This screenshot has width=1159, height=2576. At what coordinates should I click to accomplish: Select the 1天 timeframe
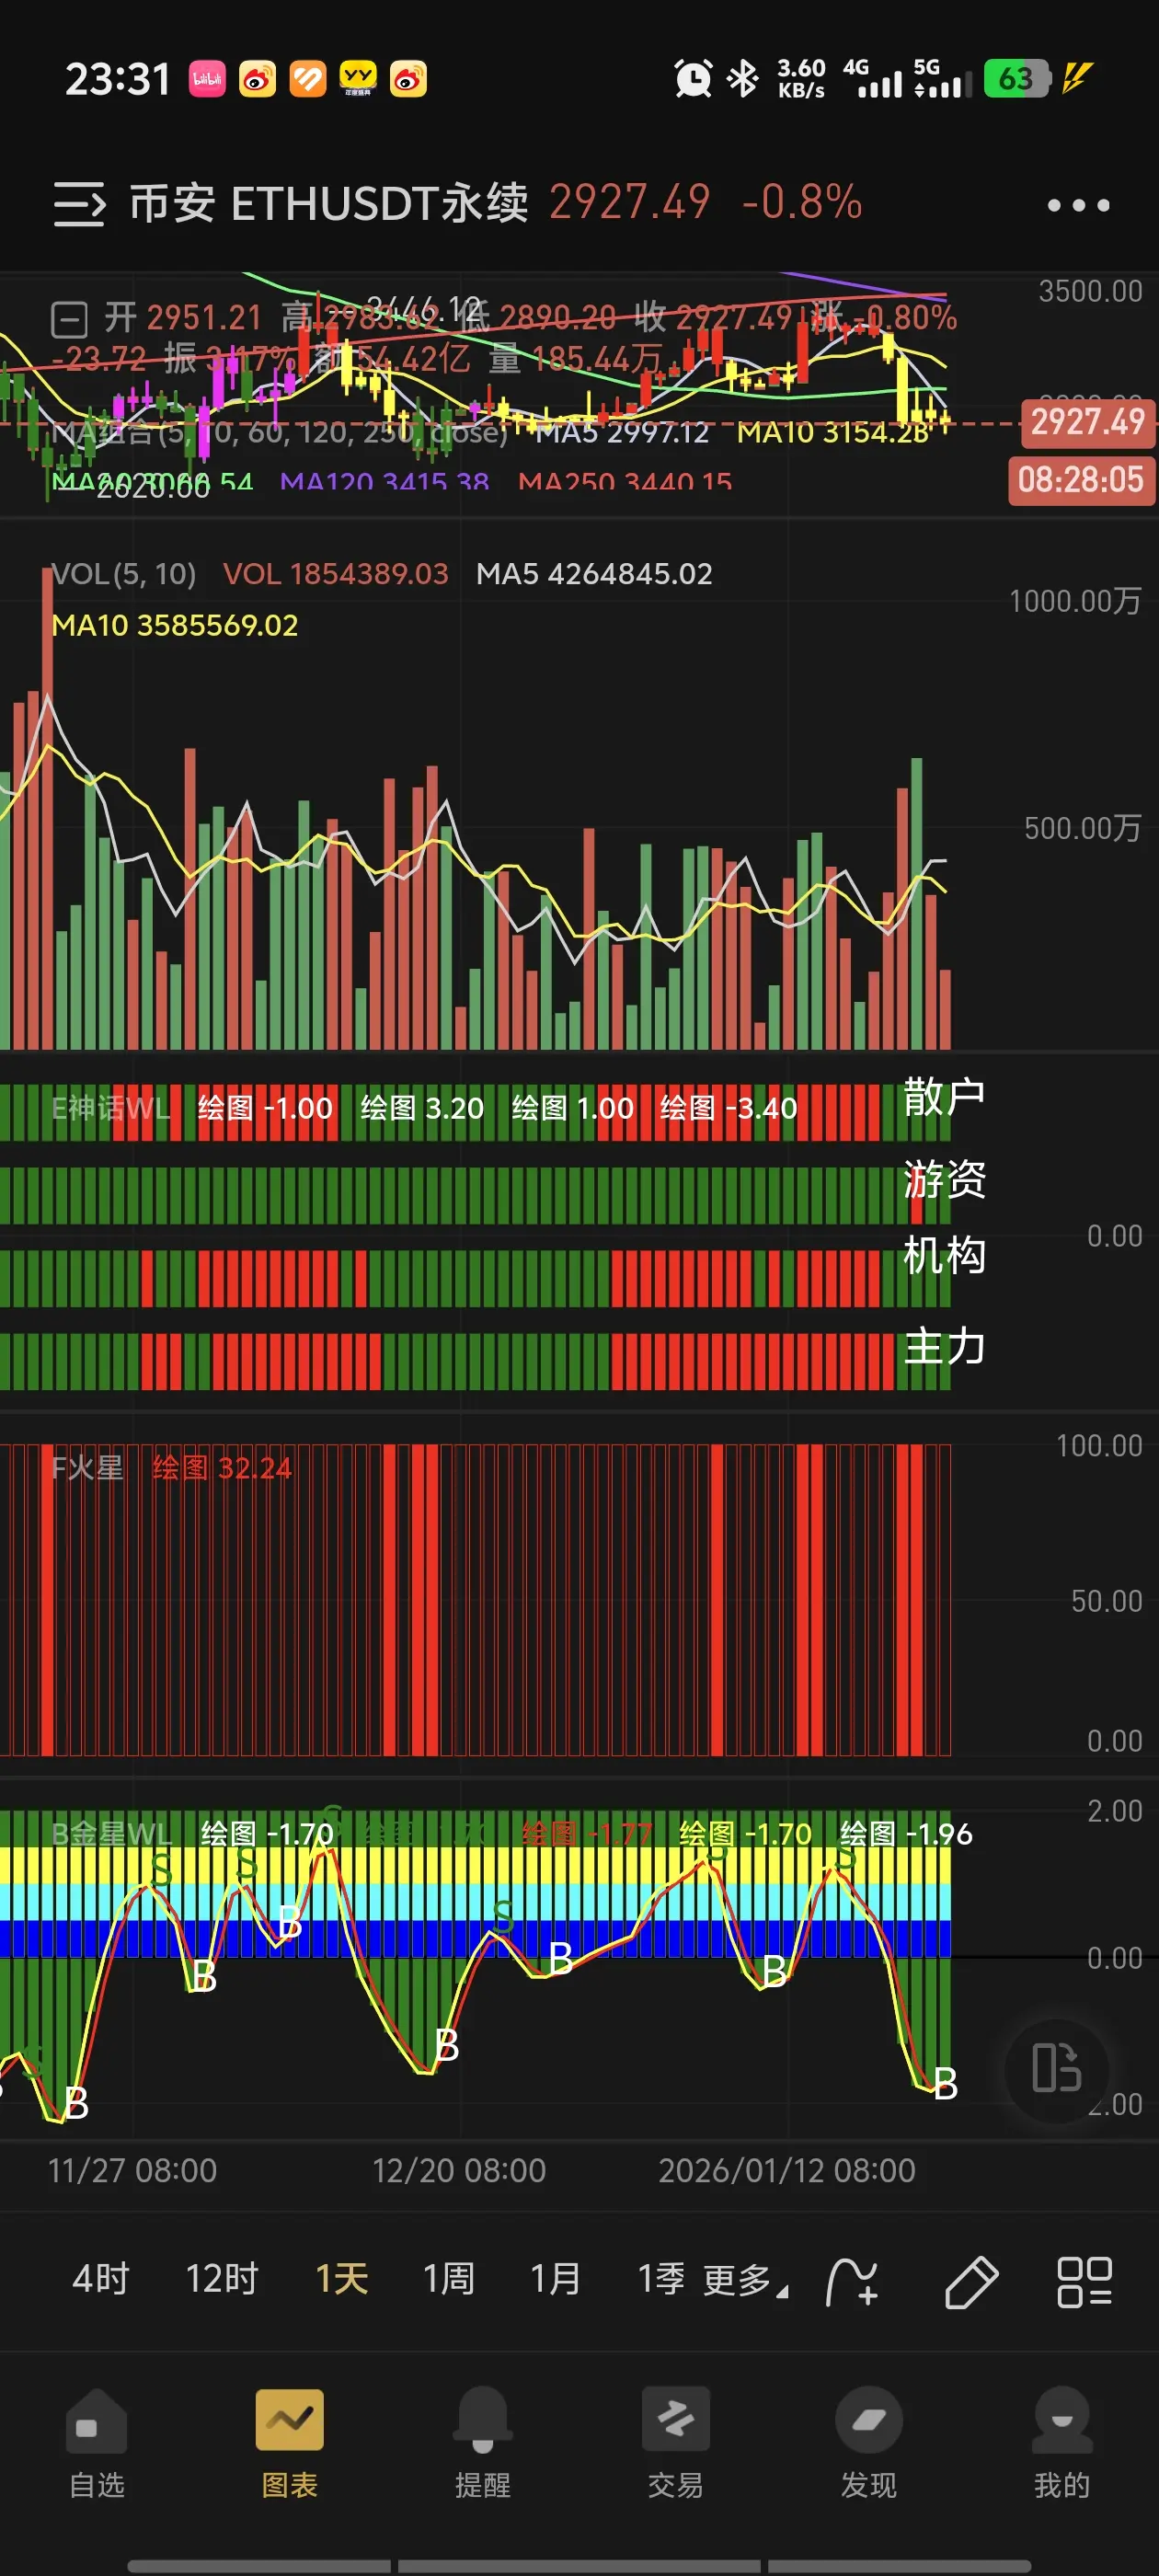click(x=342, y=2279)
